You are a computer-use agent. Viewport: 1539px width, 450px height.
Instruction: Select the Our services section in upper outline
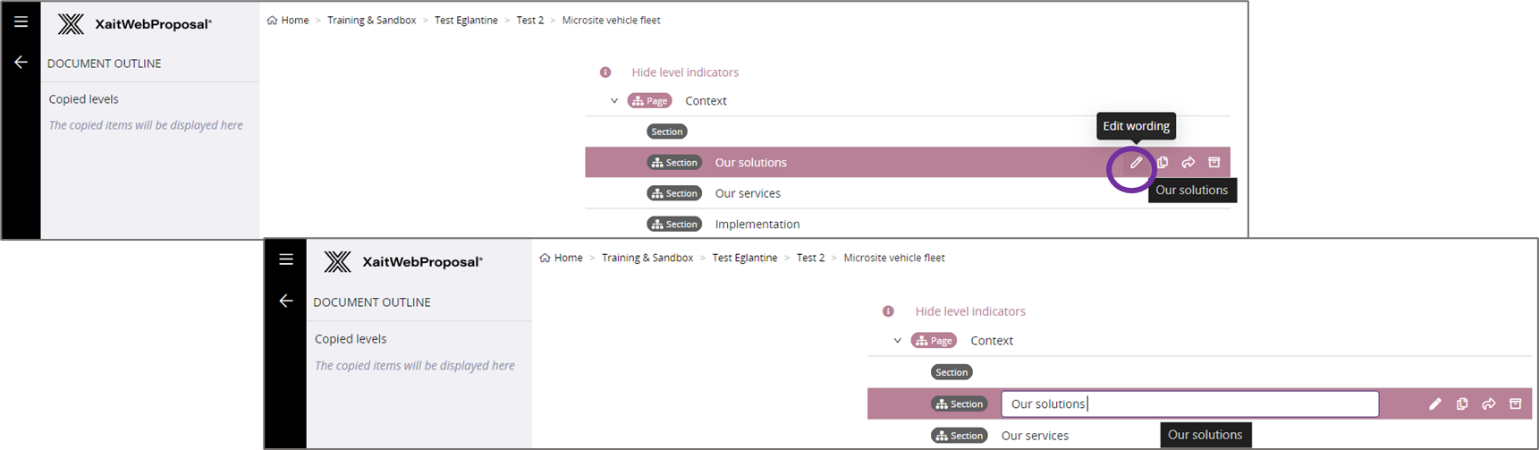click(747, 193)
